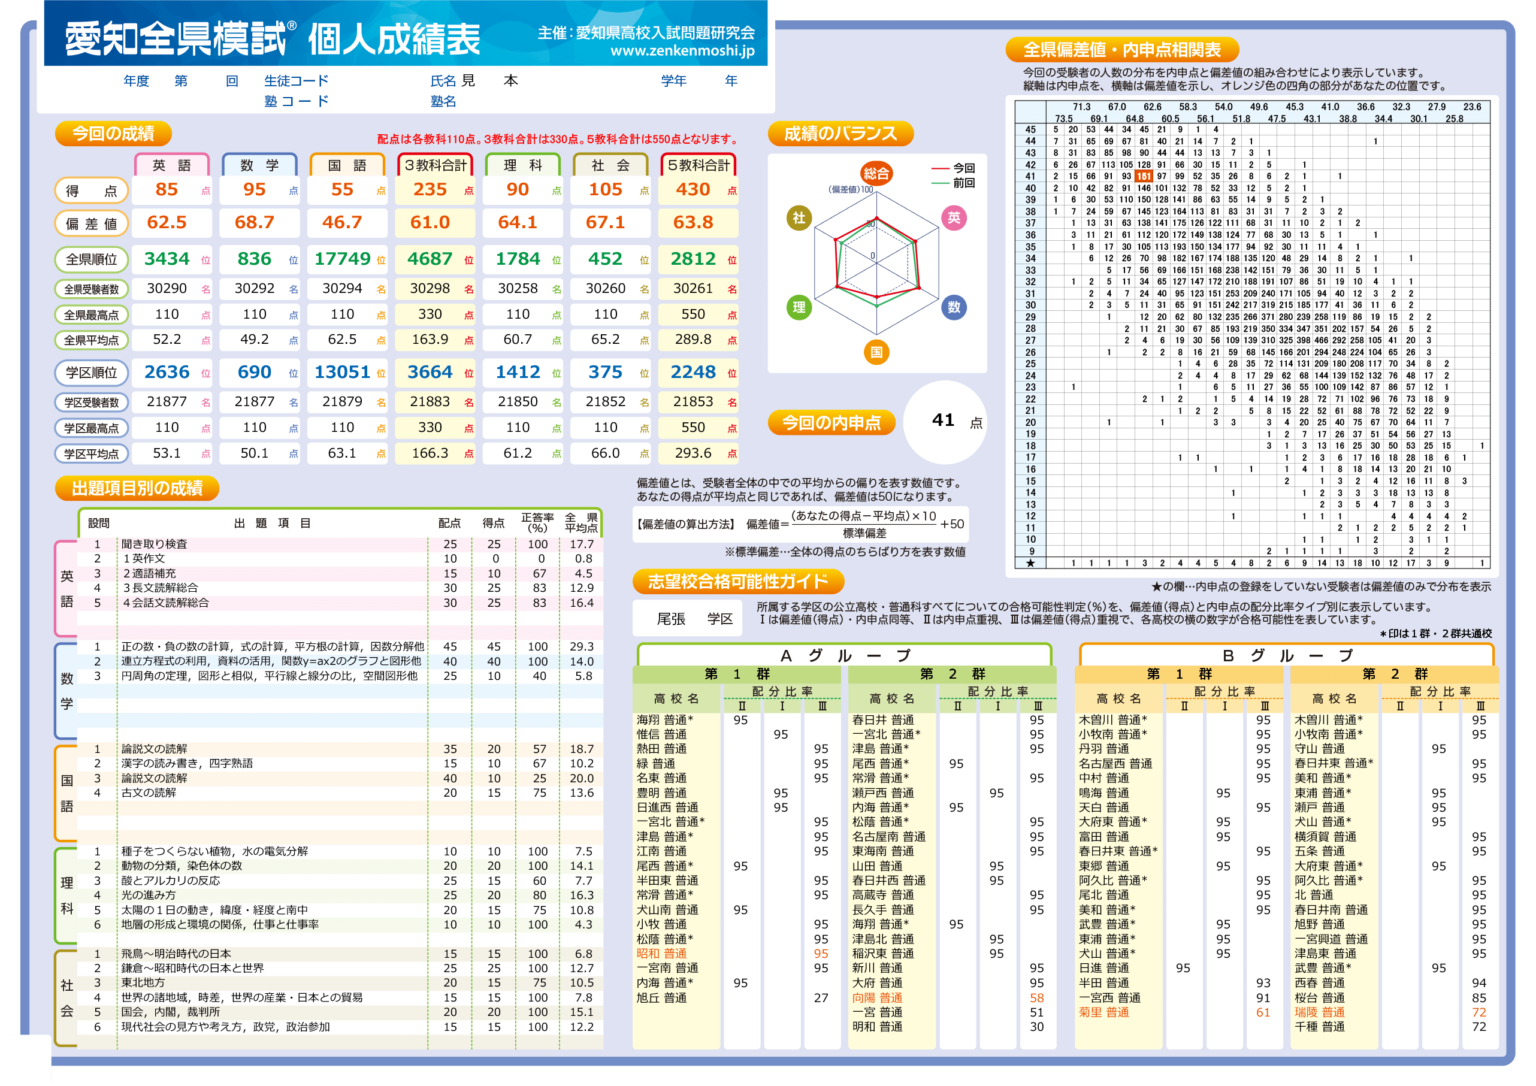
Task: Select the 英語 subject column header
Action: pyautogui.click(x=171, y=165)
